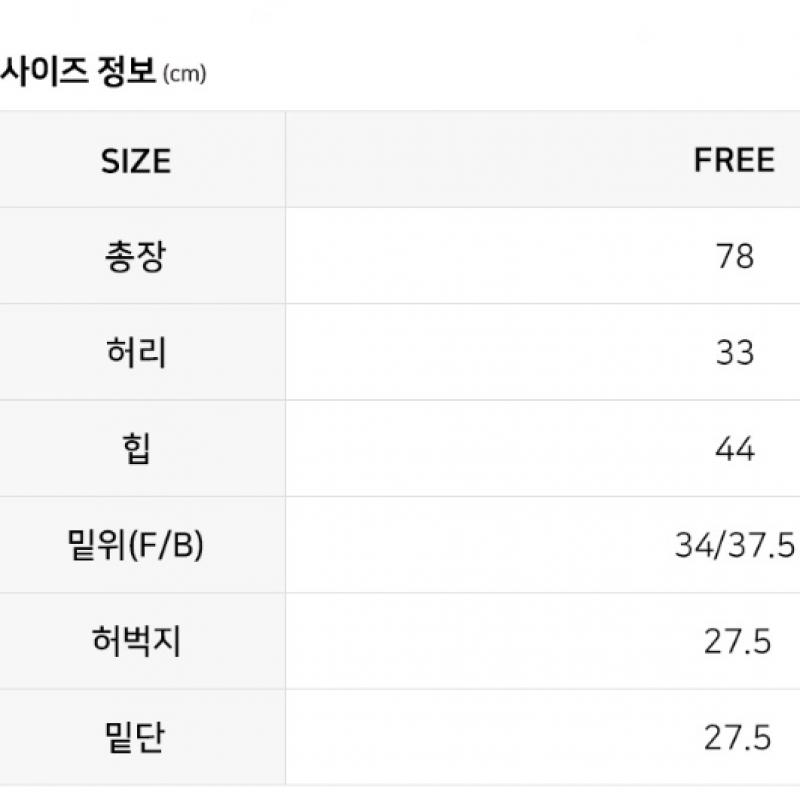This screenshot has width=800, height=800.
Task: Click the 사이즈 정보 heading
Action: pos(78,71)
